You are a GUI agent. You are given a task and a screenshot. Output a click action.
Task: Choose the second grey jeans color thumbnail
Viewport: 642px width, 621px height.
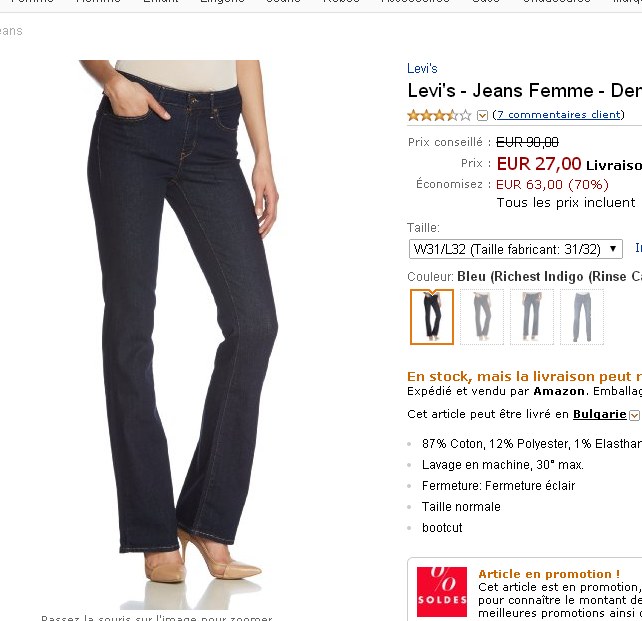pos(482,317)
